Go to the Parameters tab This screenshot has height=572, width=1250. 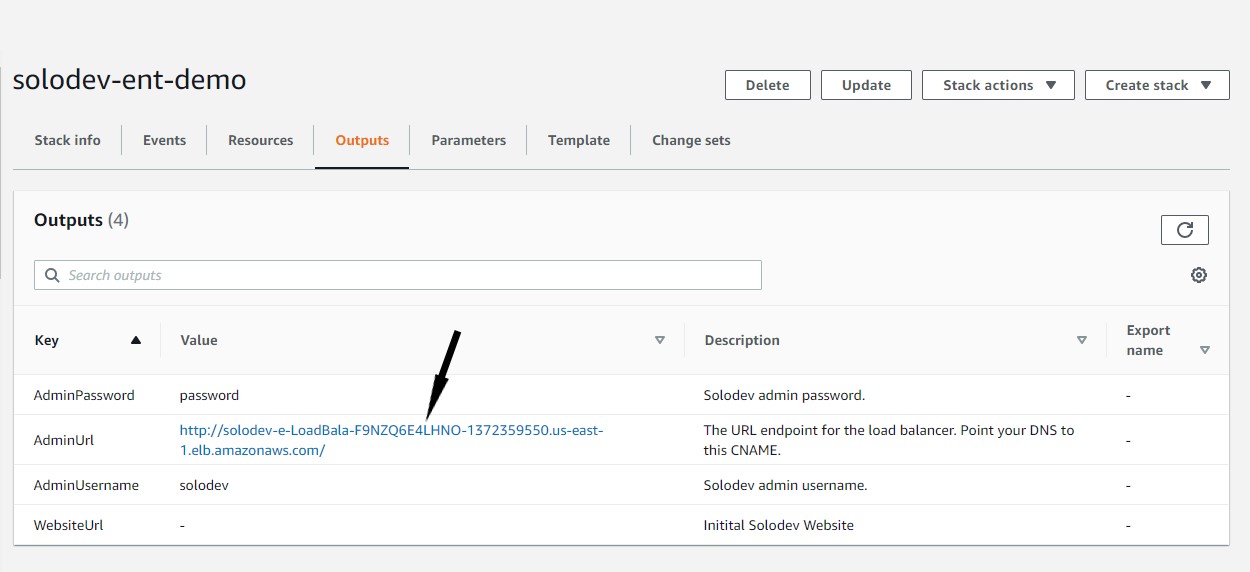click(469, 140)
